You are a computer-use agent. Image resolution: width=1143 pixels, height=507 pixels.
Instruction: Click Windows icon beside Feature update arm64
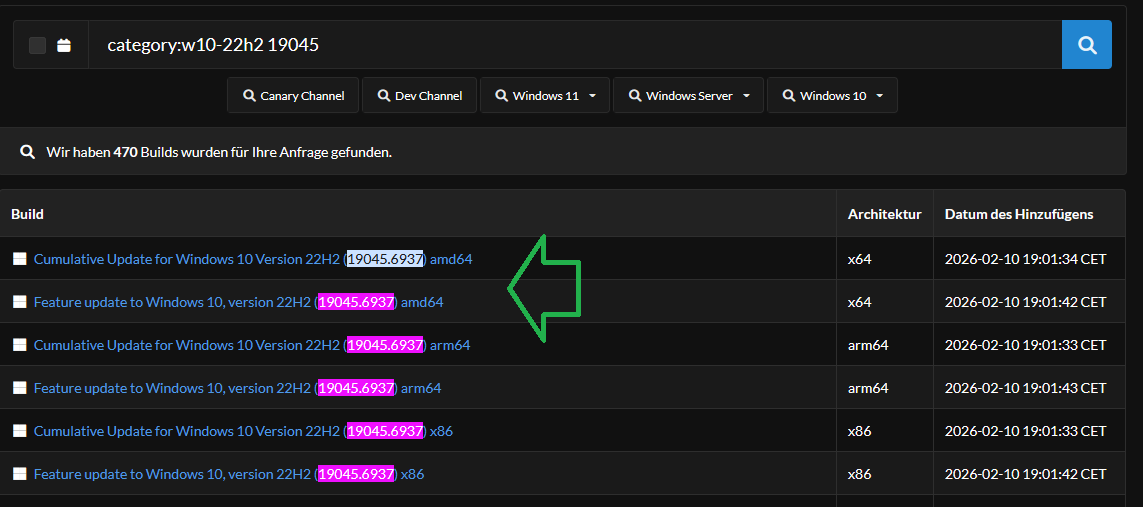(20, 388)
